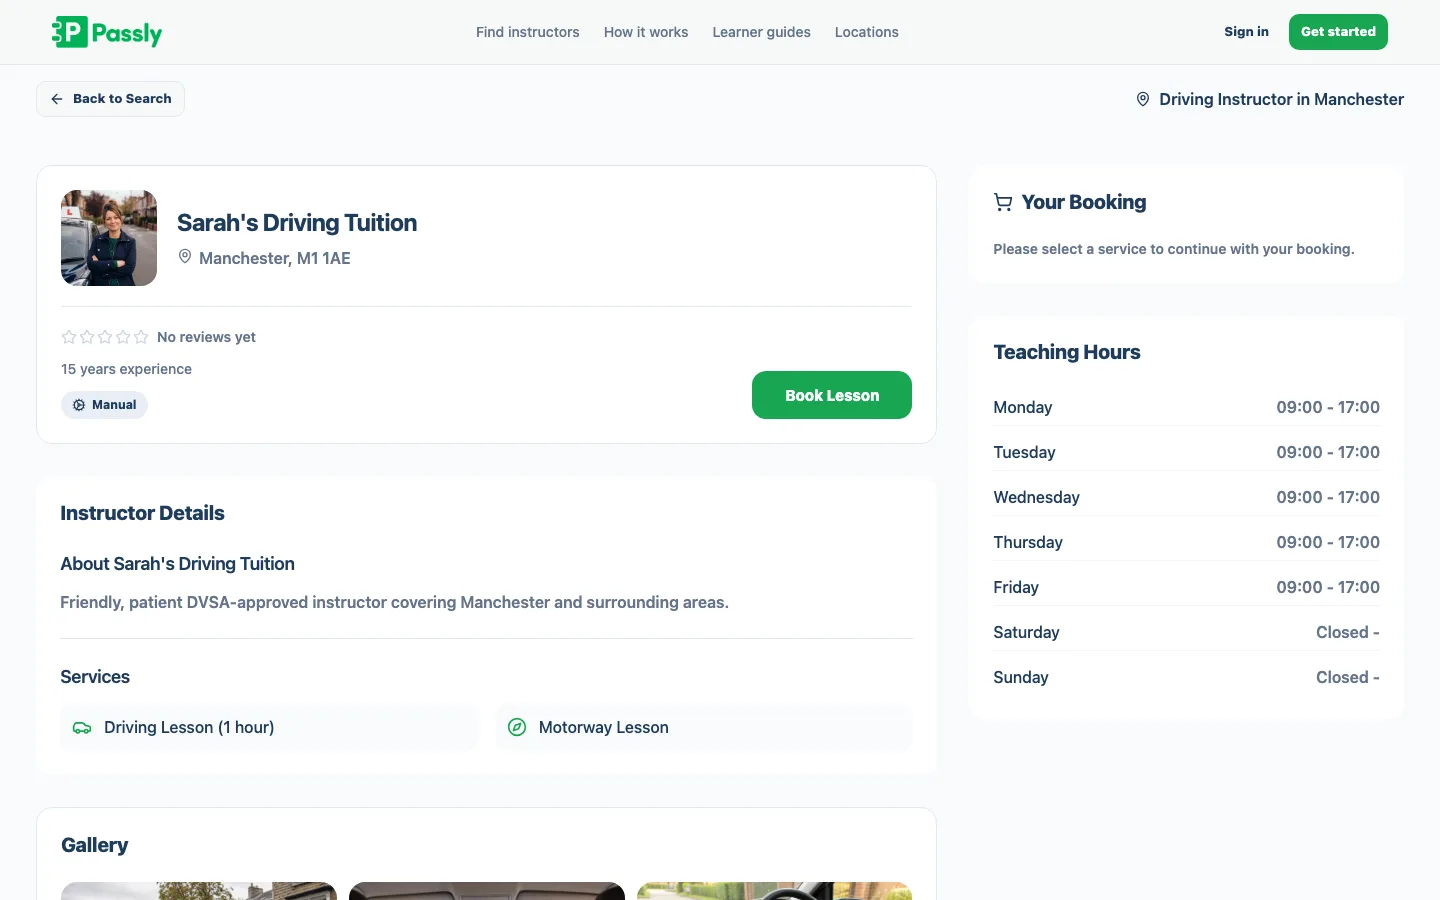Click the pin icon beside Driving Instructor in Manchester
1440x900 pixels.
(1143, 99)
